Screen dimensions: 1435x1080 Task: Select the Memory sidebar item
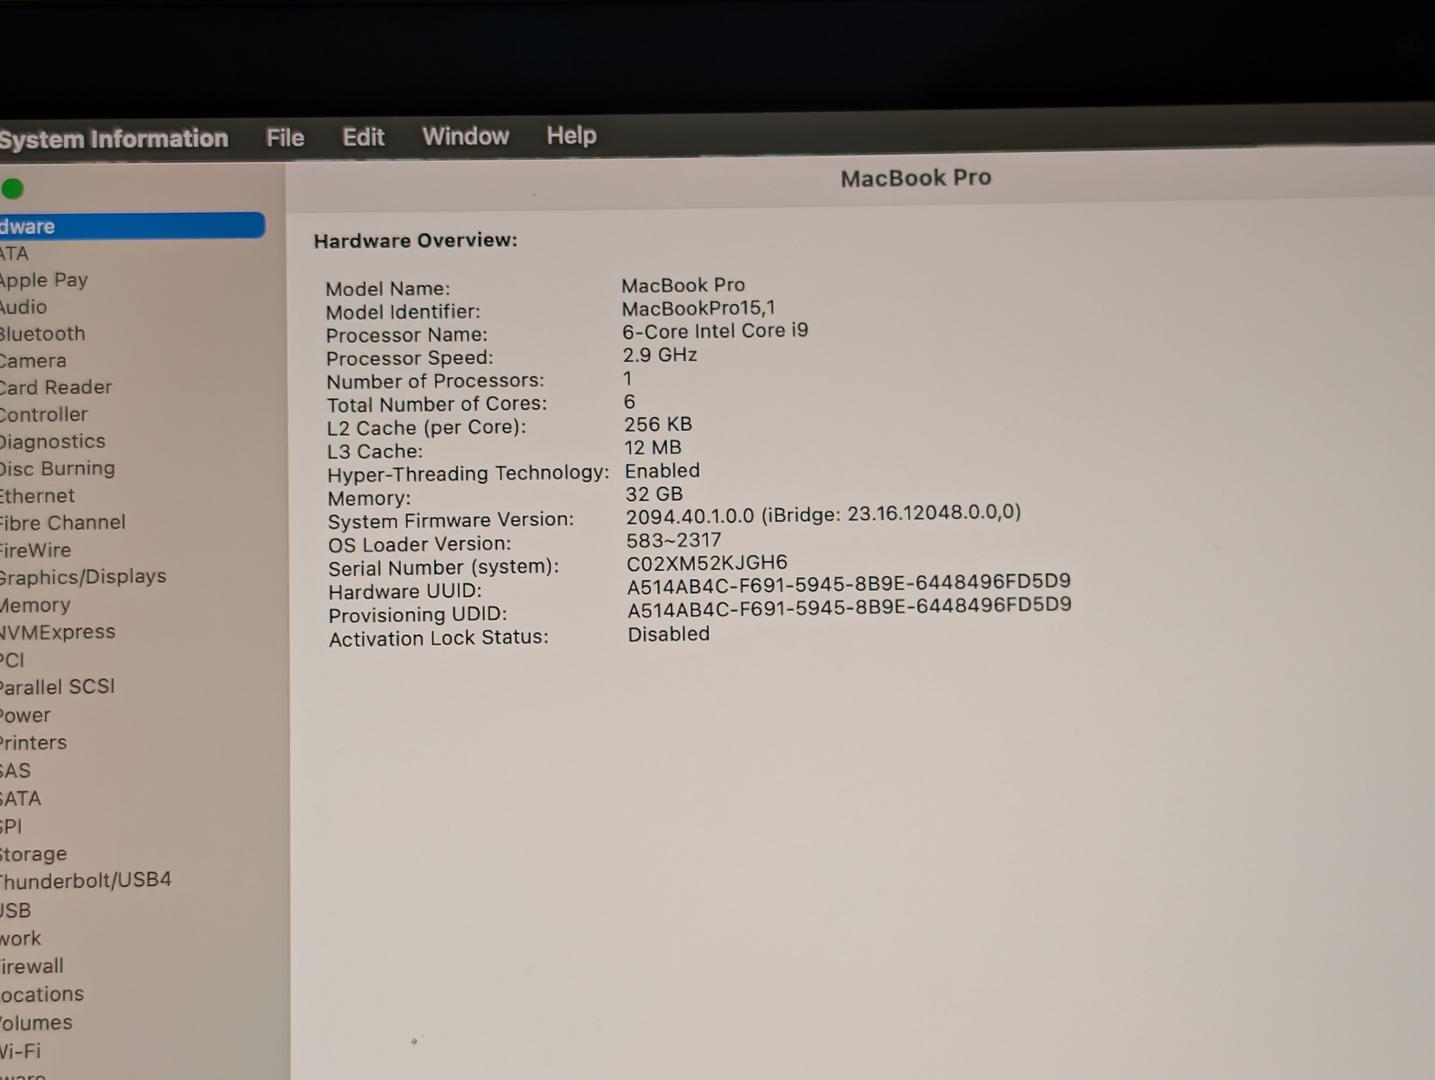tap(35, 605)
